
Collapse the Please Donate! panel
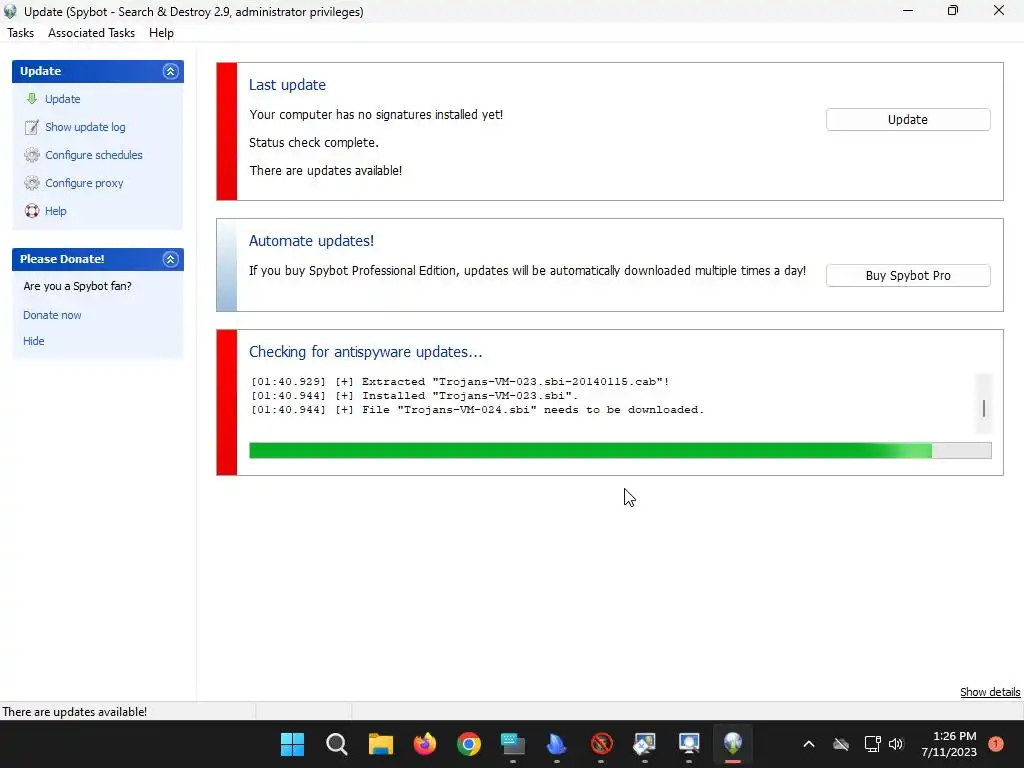point(170,259)
